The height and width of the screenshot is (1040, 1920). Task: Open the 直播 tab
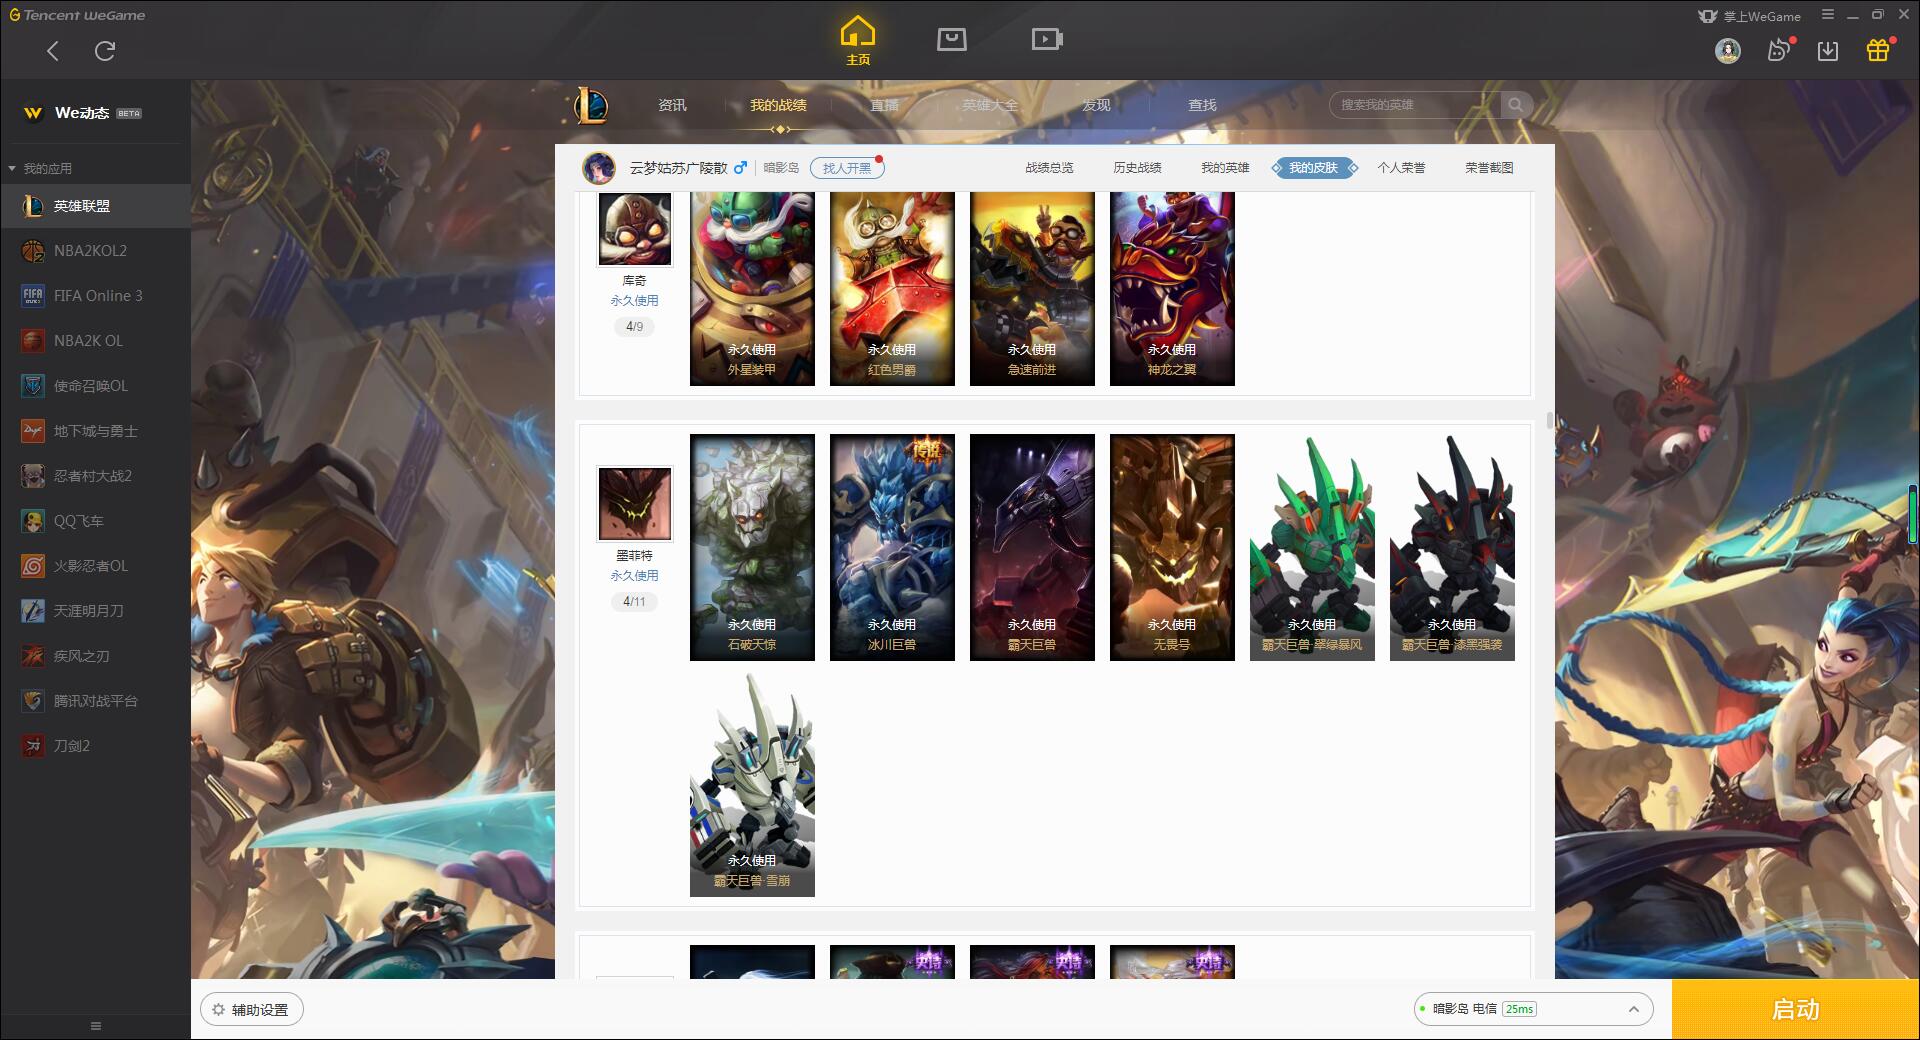tap(884, 105)
